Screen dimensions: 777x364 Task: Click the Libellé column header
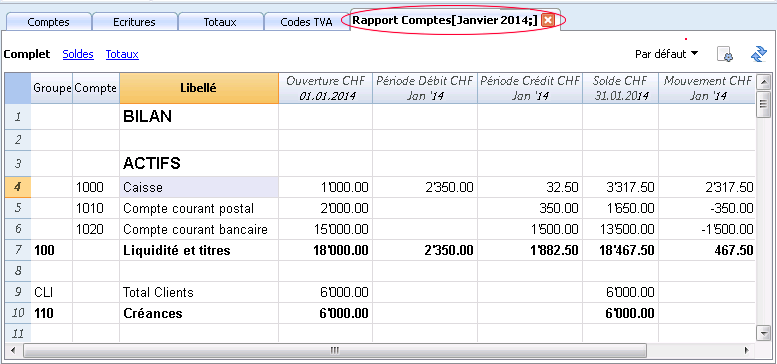(199, 88)
